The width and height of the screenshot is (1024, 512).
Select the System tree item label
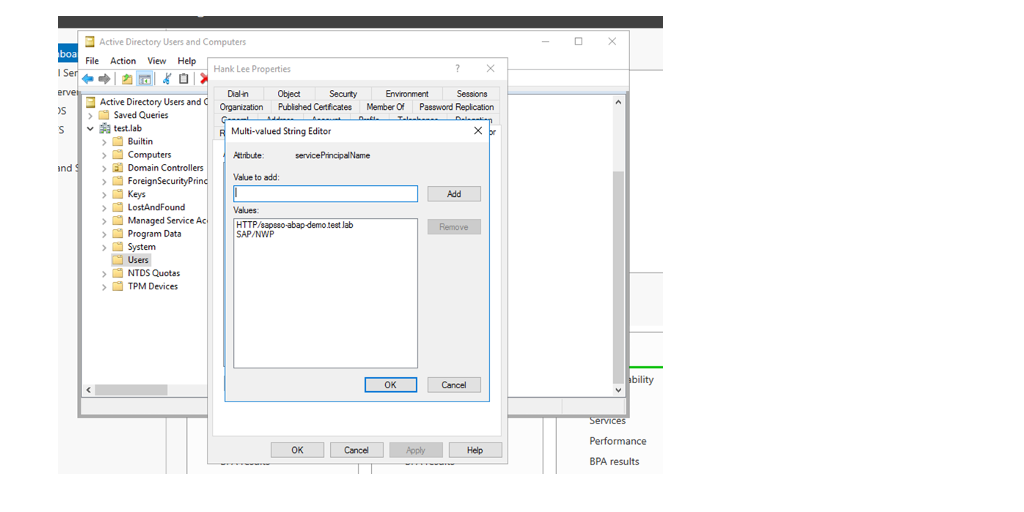(142, 247)
